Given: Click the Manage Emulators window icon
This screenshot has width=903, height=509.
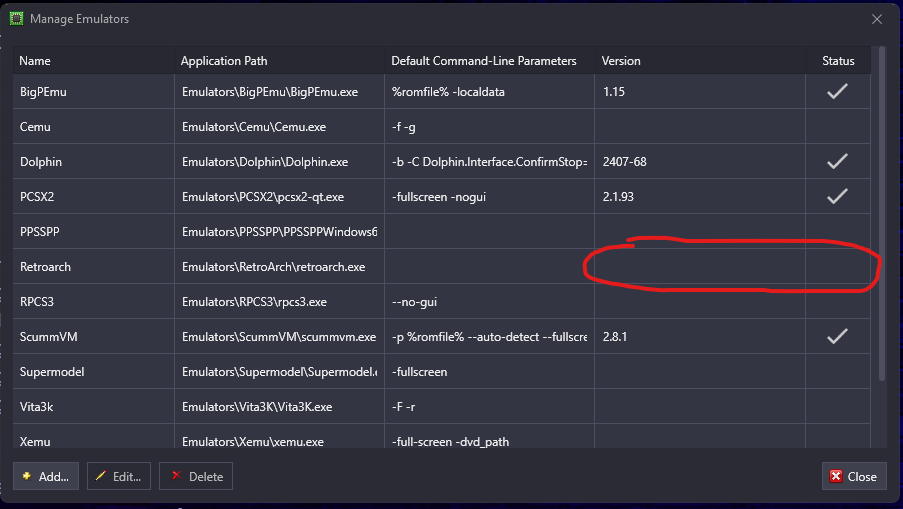Looking at the screenshot, I should point(16,18).
